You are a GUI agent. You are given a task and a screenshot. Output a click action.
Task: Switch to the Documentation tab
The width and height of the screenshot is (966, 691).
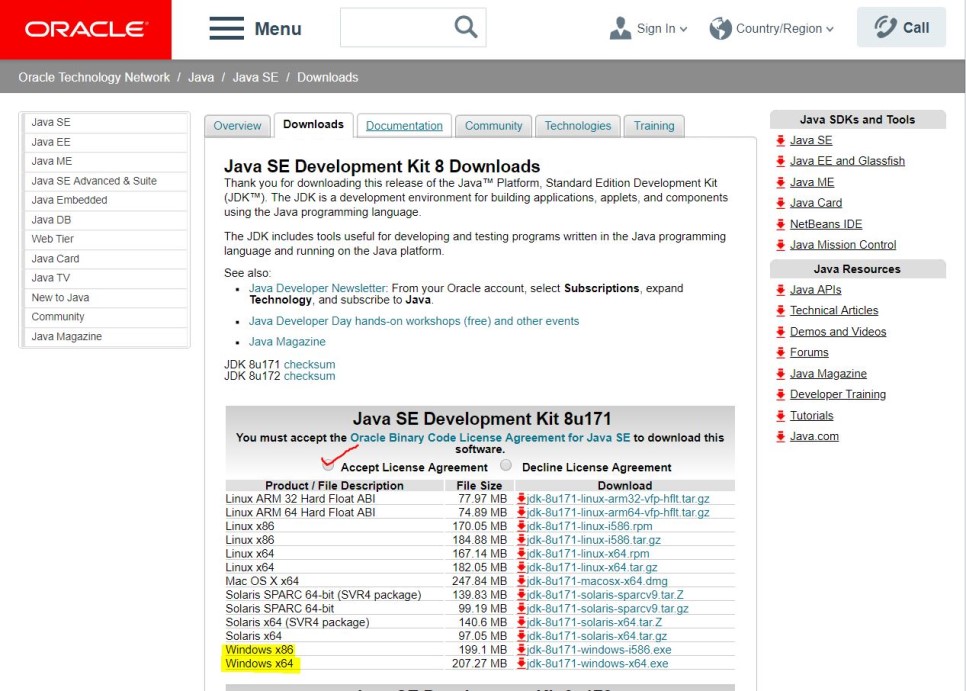[x=404, y=126]
